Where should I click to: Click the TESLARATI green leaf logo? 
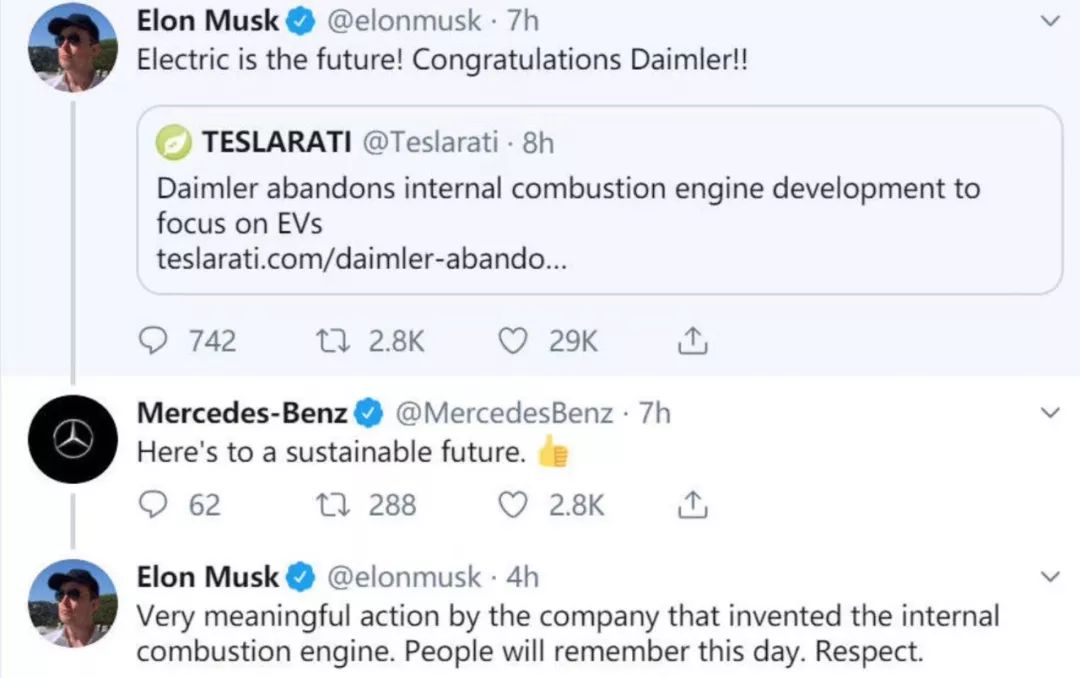173,143
